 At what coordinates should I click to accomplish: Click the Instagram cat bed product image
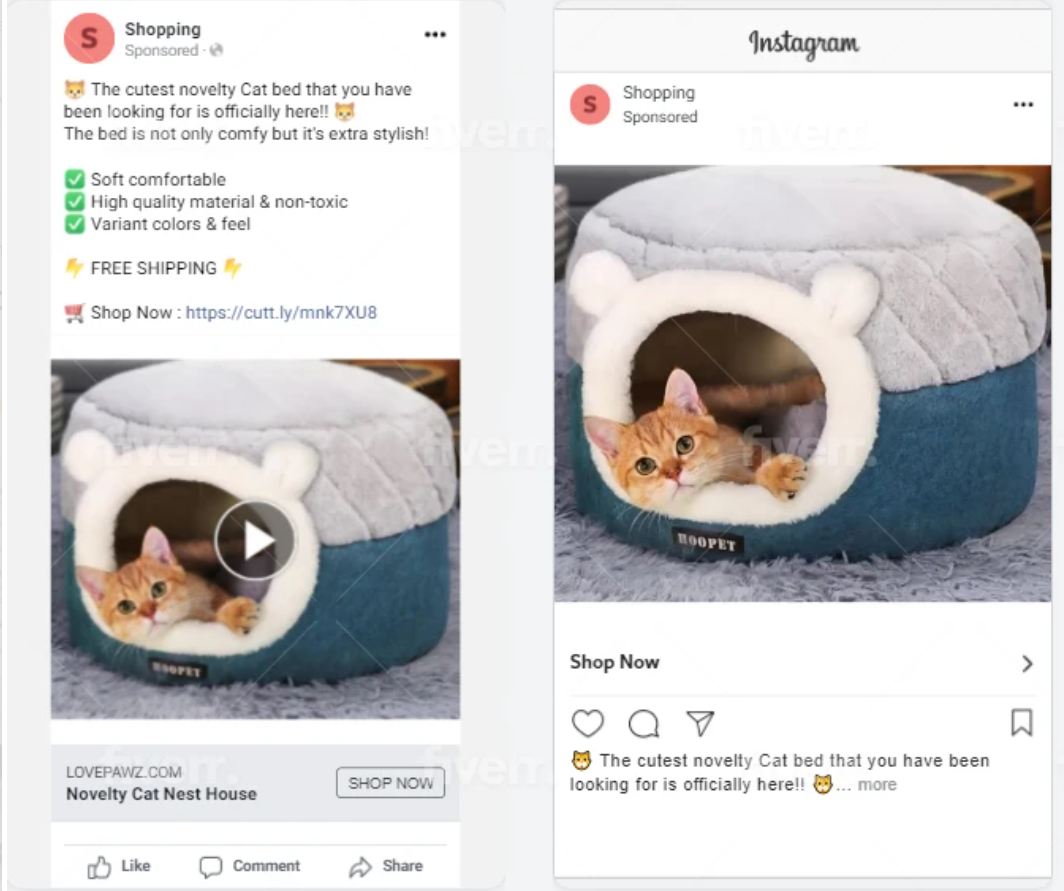pos(803,383)
